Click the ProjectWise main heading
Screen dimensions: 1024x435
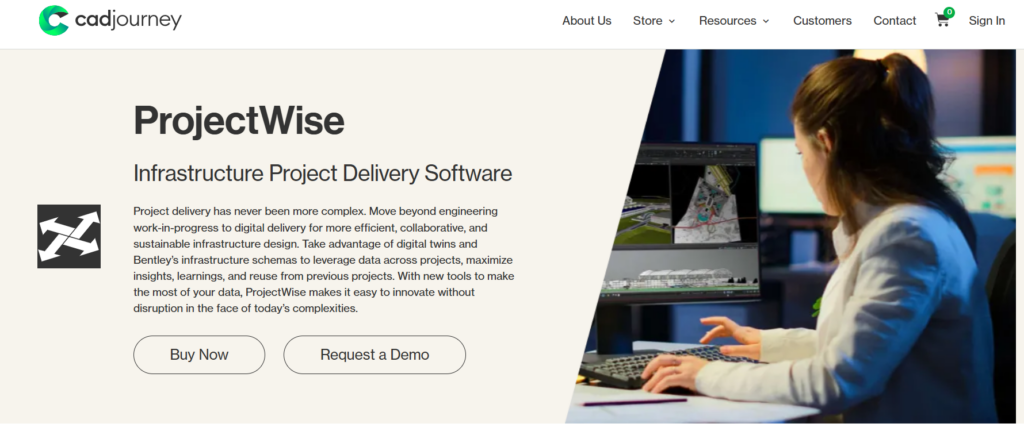point(239,121)
